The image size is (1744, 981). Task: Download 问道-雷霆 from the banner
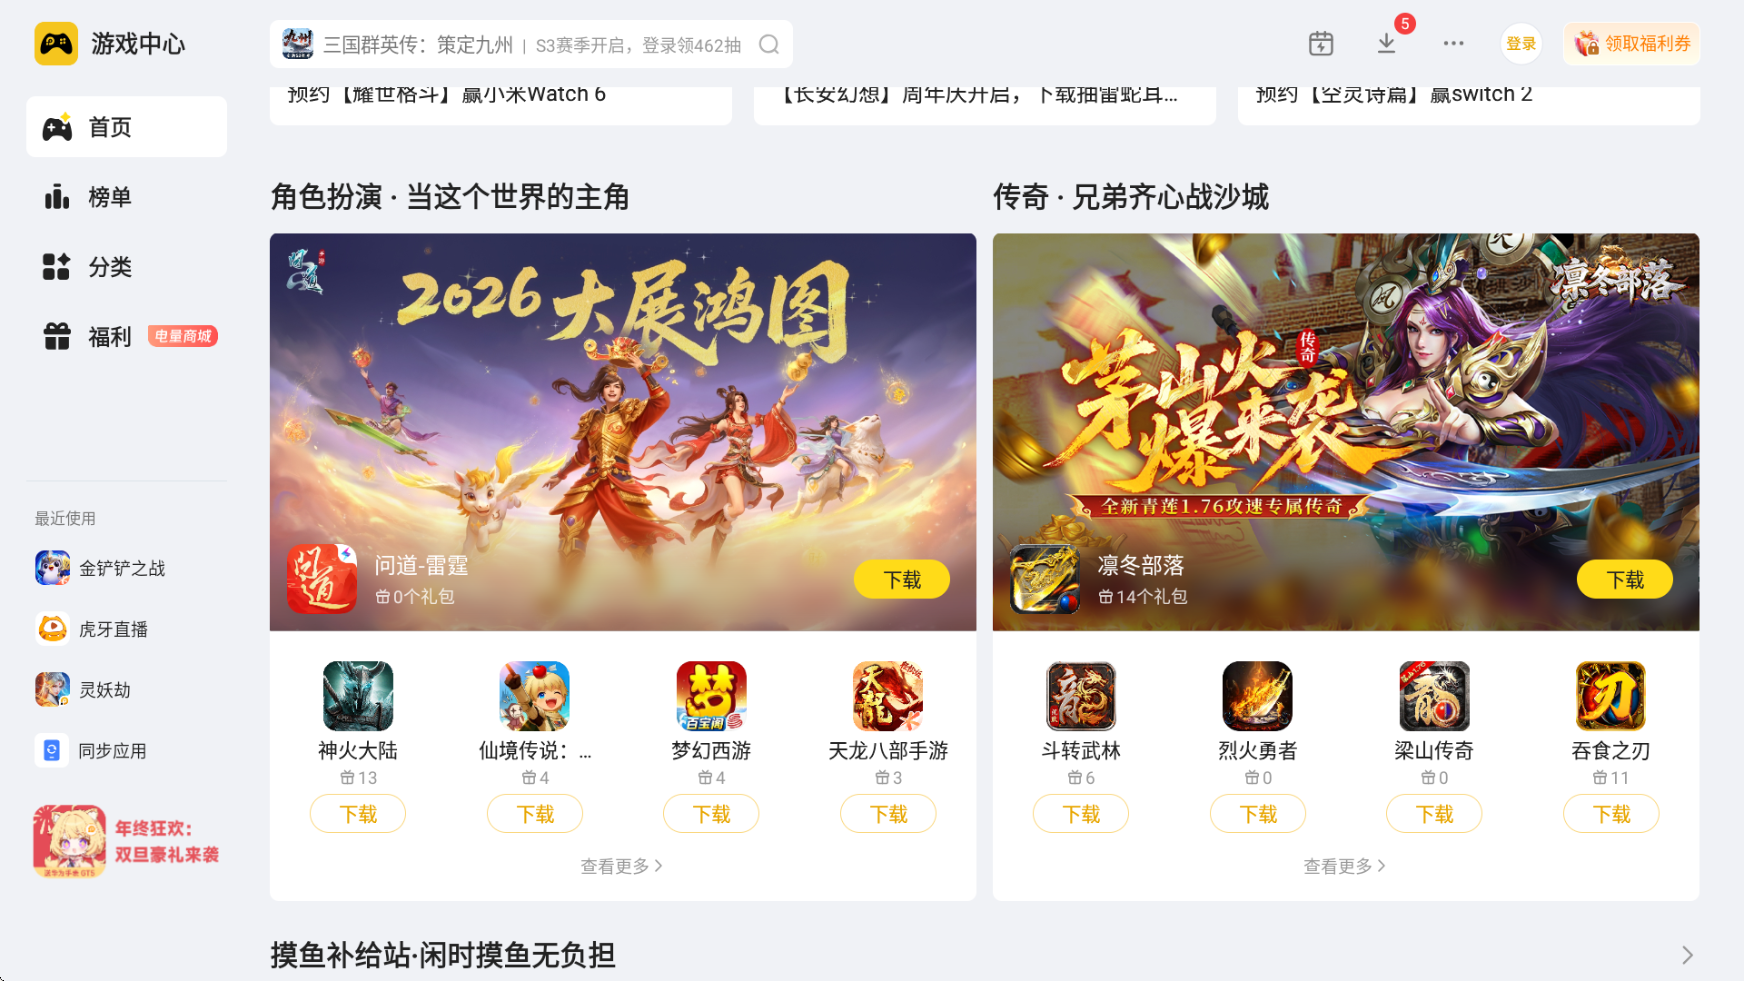(x=902, y=579)
